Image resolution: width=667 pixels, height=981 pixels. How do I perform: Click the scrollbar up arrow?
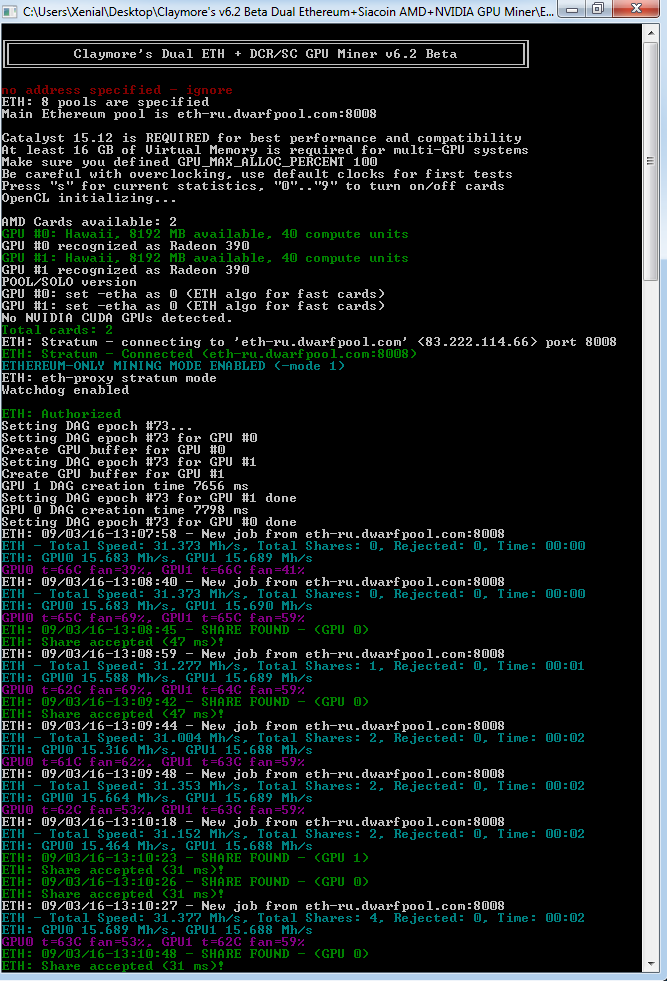(x=652, y=35)
